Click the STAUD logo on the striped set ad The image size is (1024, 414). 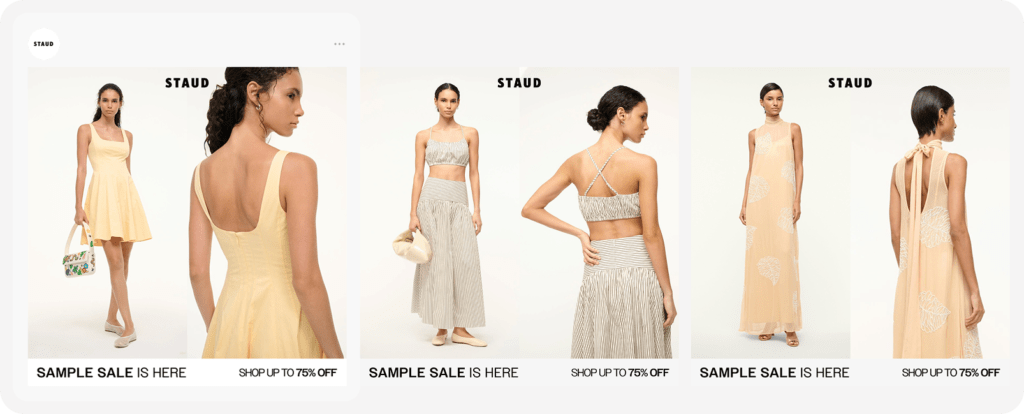coord(519,83)
